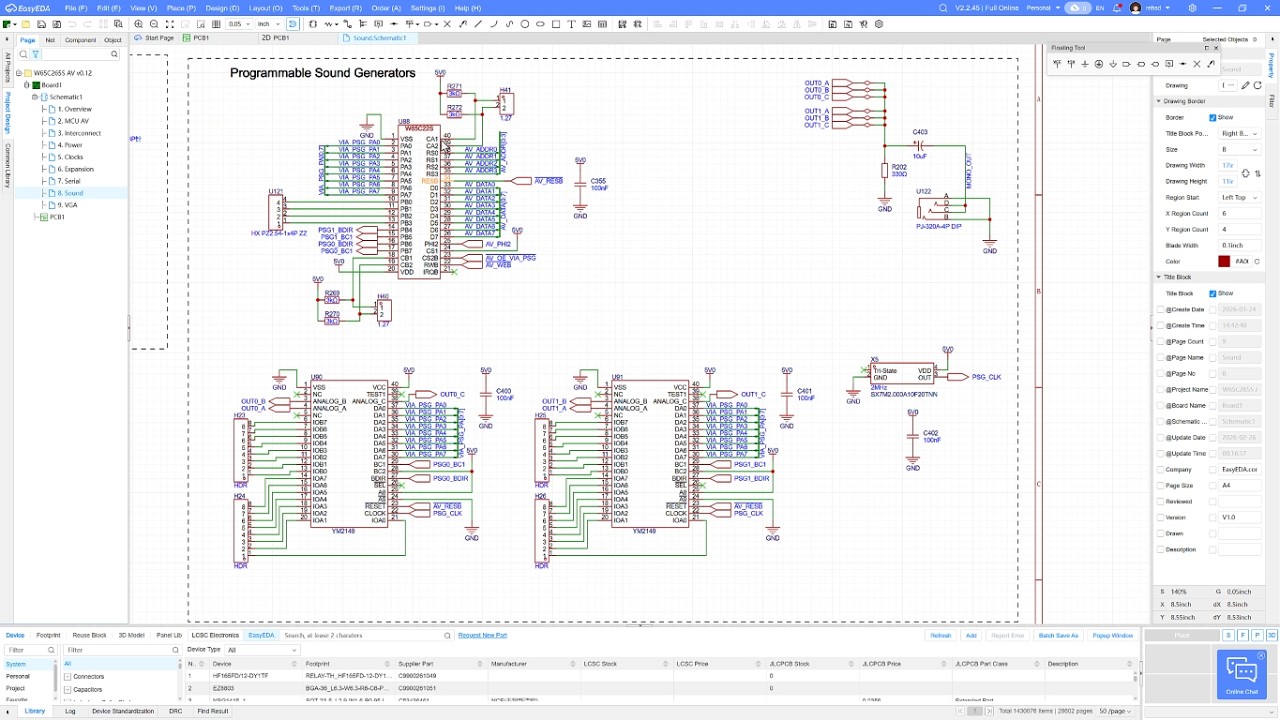Click the Popup Window button
Screen dimensions: 1280x720
click(x=1113, y=635)
